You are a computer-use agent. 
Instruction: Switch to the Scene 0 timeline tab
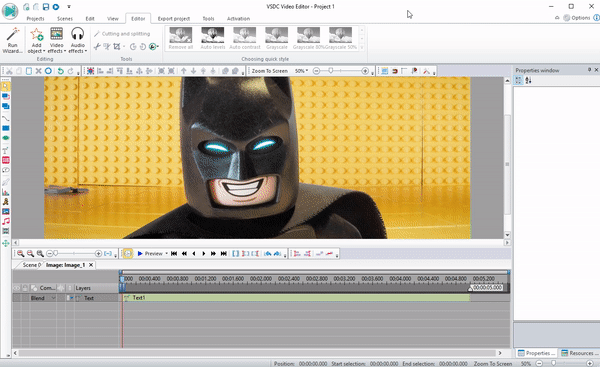[x=31, y=265]
